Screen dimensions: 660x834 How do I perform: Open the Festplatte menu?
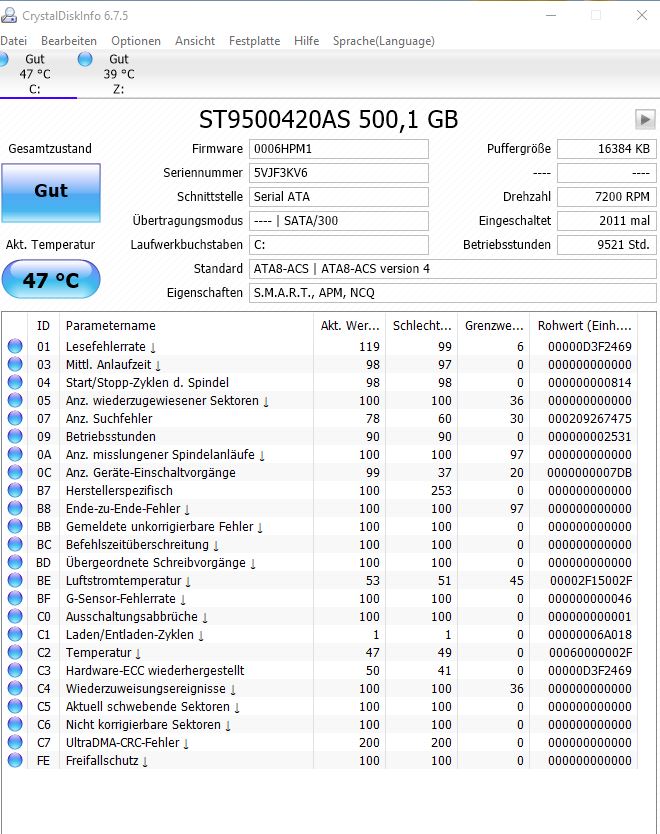(x=254, y=41)
